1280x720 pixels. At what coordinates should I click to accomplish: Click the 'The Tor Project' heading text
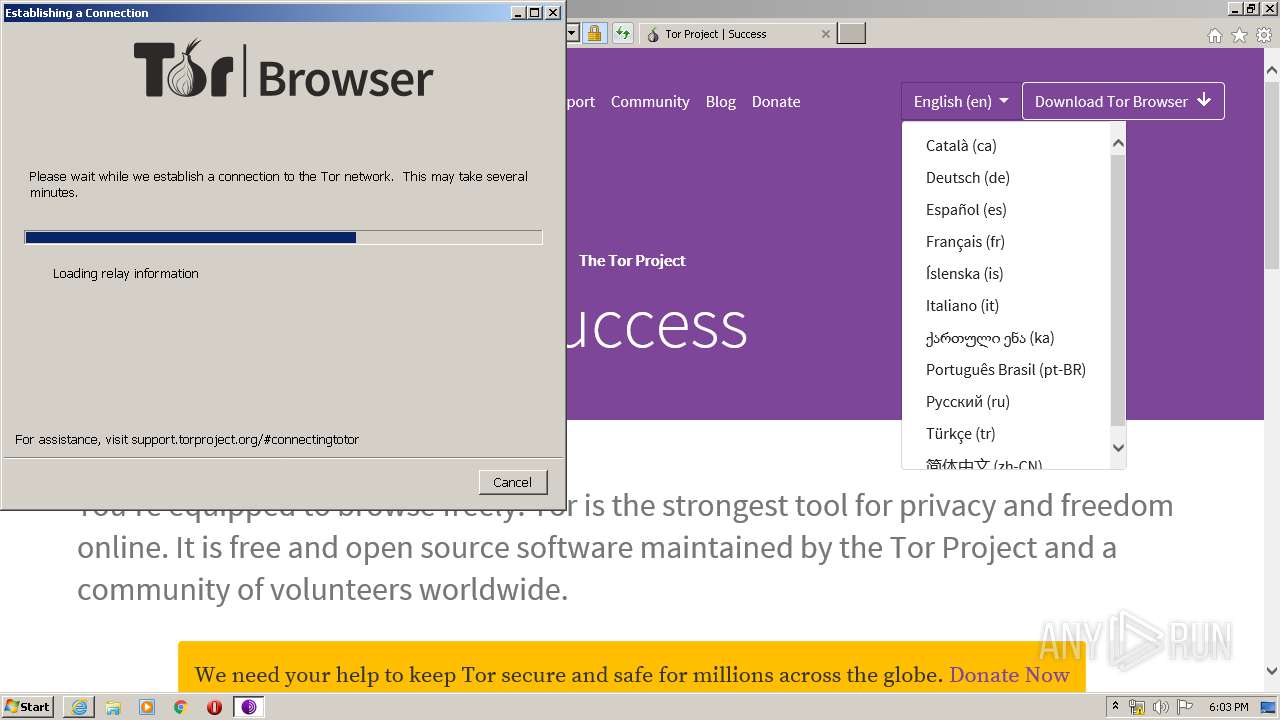point(632,260)
